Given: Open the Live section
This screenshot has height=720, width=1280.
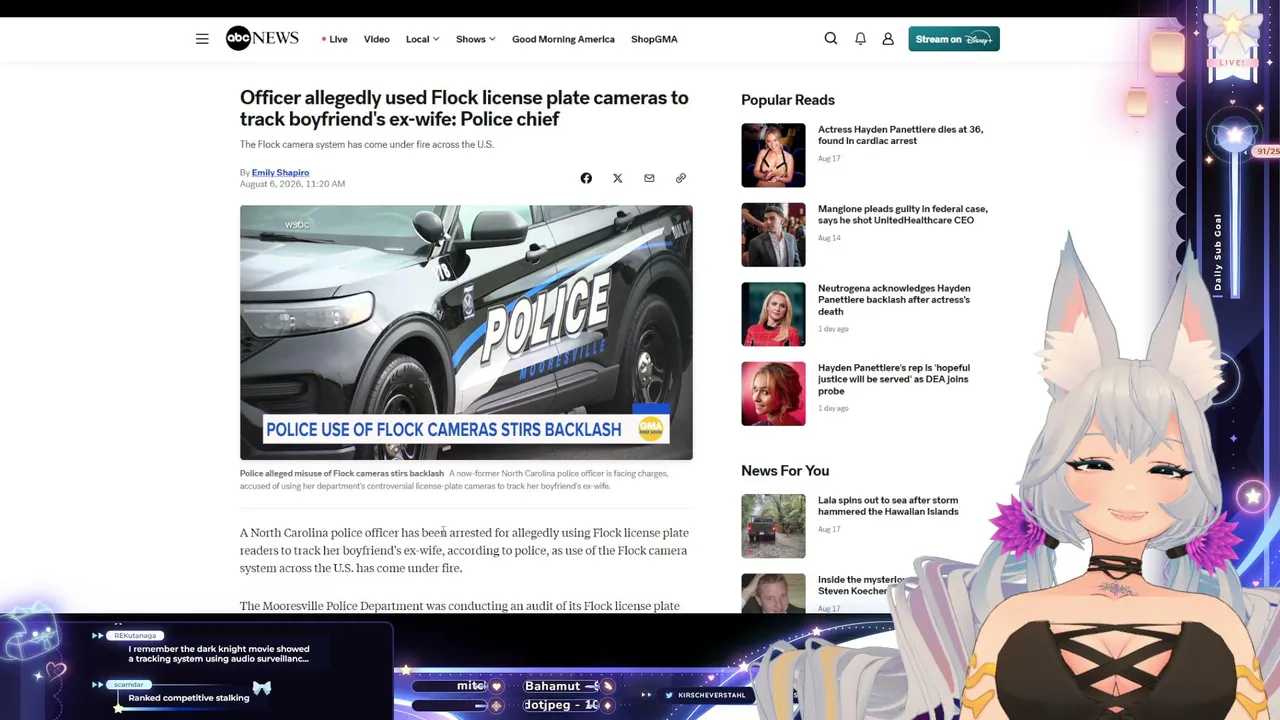Looking at the screenshot, I should coord(335,39).
